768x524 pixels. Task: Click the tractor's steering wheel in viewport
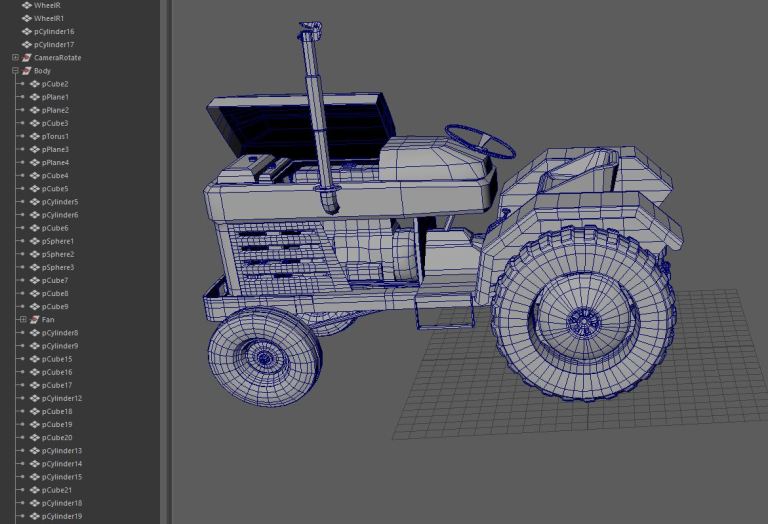click(x=478, y=139)
